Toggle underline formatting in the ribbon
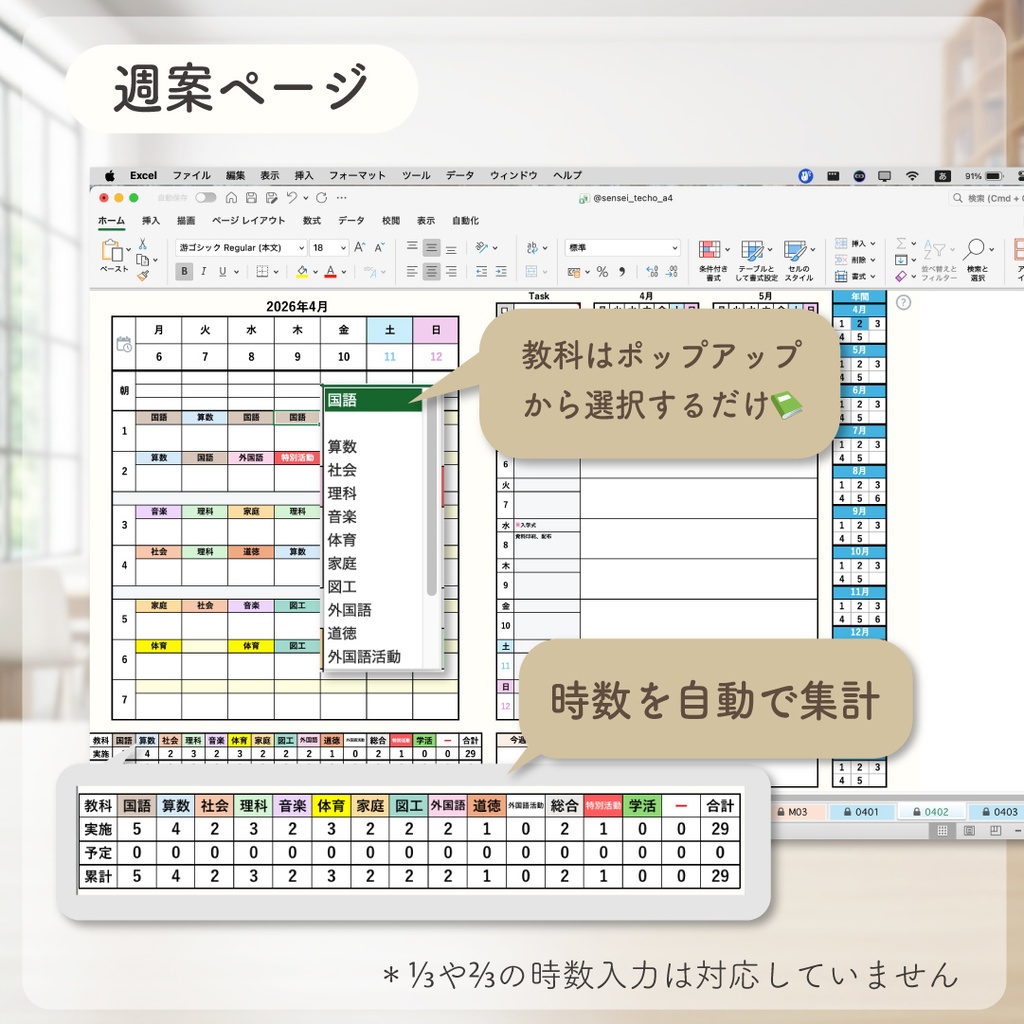1024x1024 pixels. point(222,271)
